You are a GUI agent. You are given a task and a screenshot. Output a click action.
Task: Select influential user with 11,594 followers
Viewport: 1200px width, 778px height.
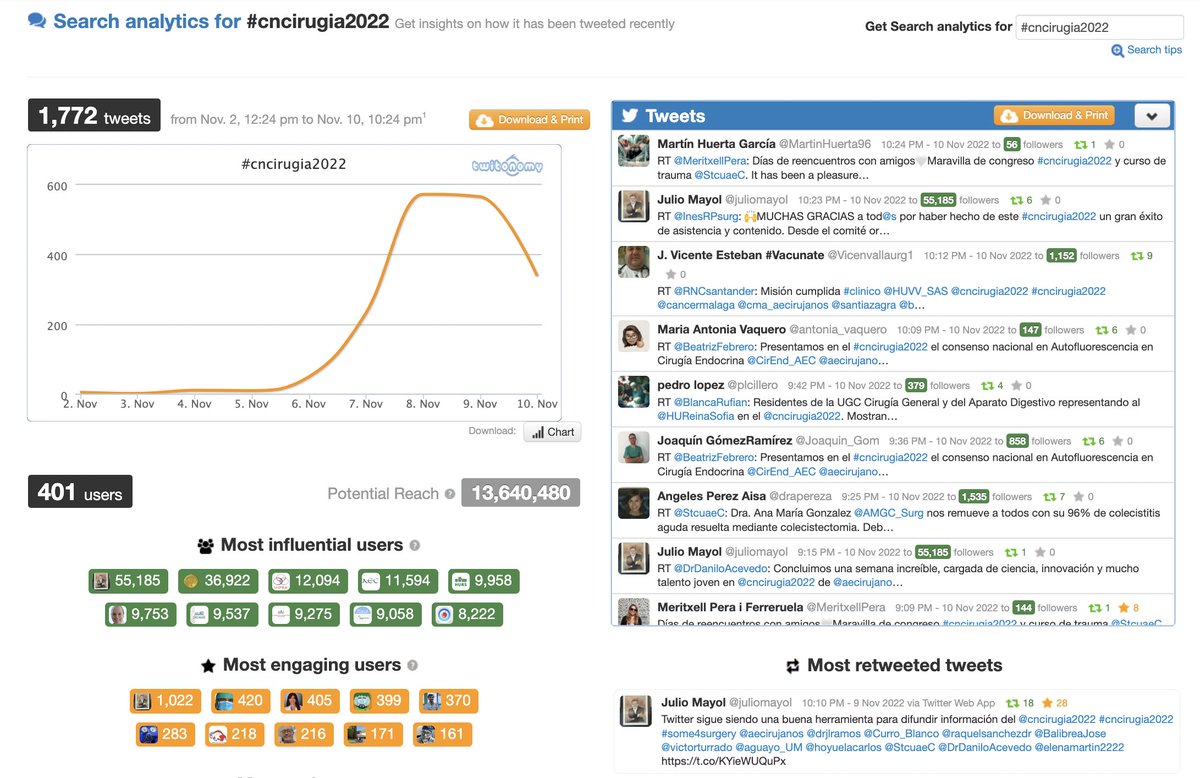coord(397,581)
